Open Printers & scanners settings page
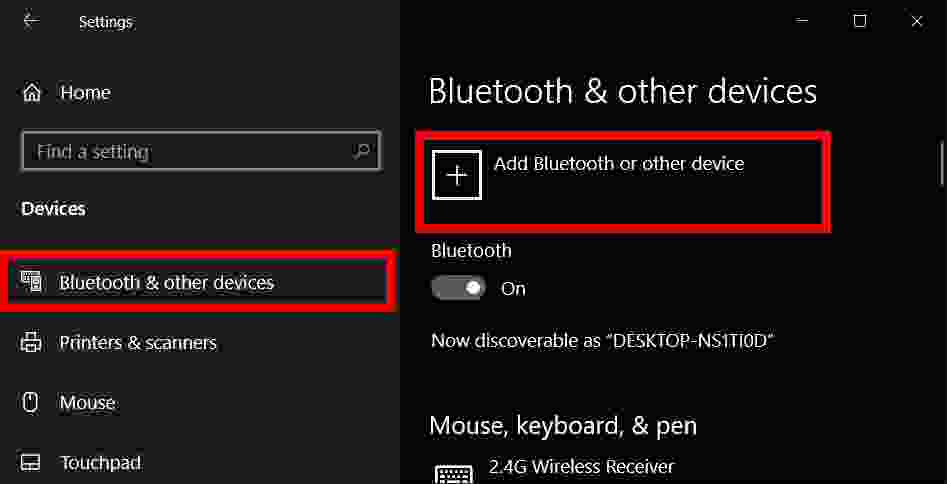947x484 pixels. click(138, 343)
